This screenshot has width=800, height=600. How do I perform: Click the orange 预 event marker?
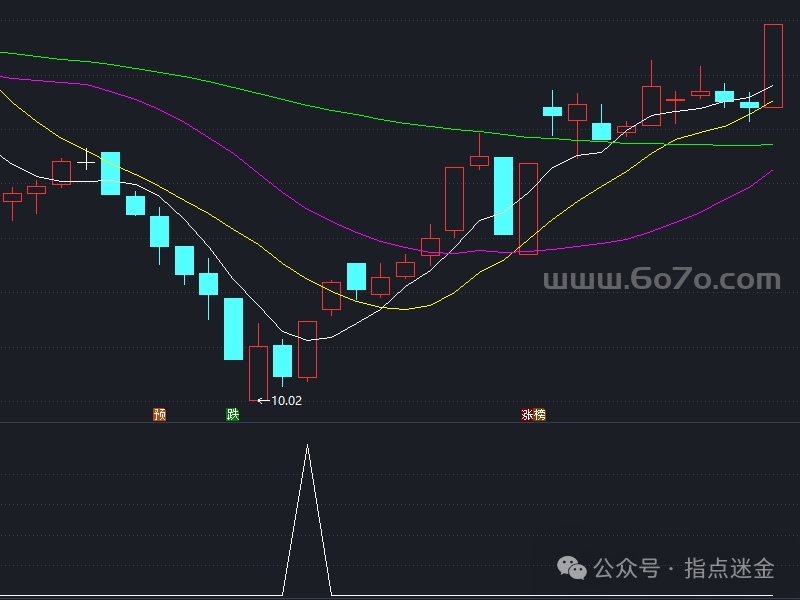[x=160, y=414]
